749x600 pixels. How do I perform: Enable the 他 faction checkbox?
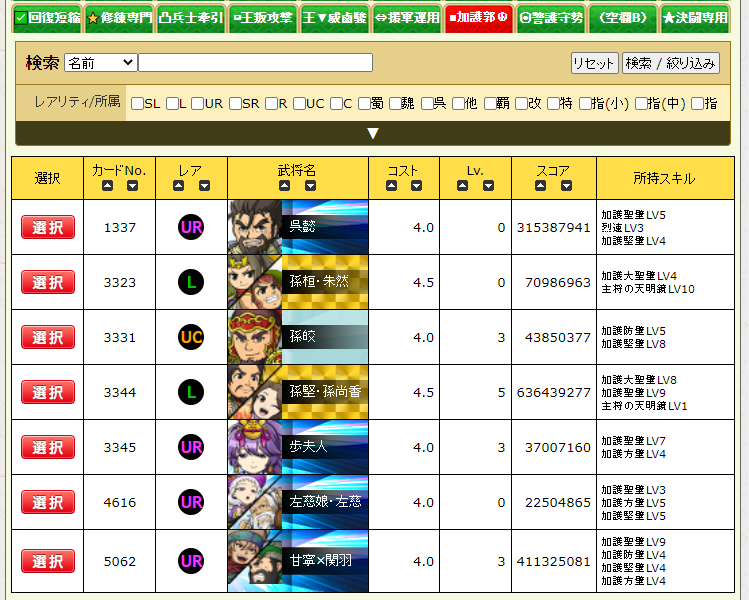pos(458,104)
